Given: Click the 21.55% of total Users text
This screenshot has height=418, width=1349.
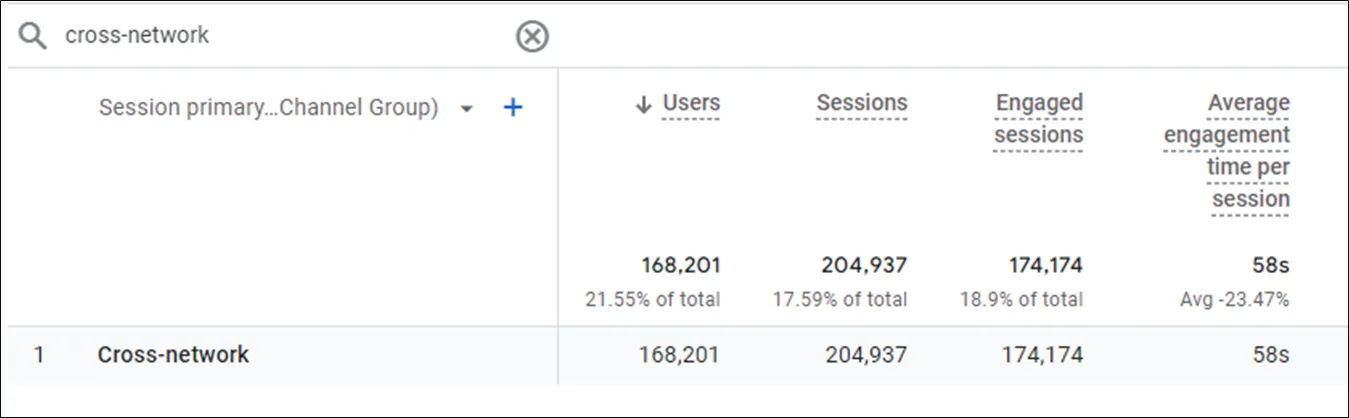Looking at the screenshot, I should pos(653,299).
